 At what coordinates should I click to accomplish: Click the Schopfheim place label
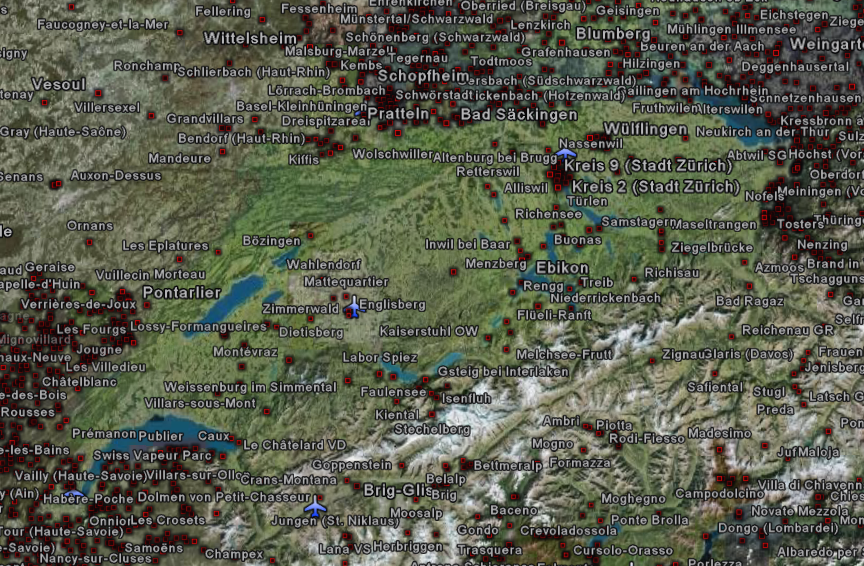[423, 76]
